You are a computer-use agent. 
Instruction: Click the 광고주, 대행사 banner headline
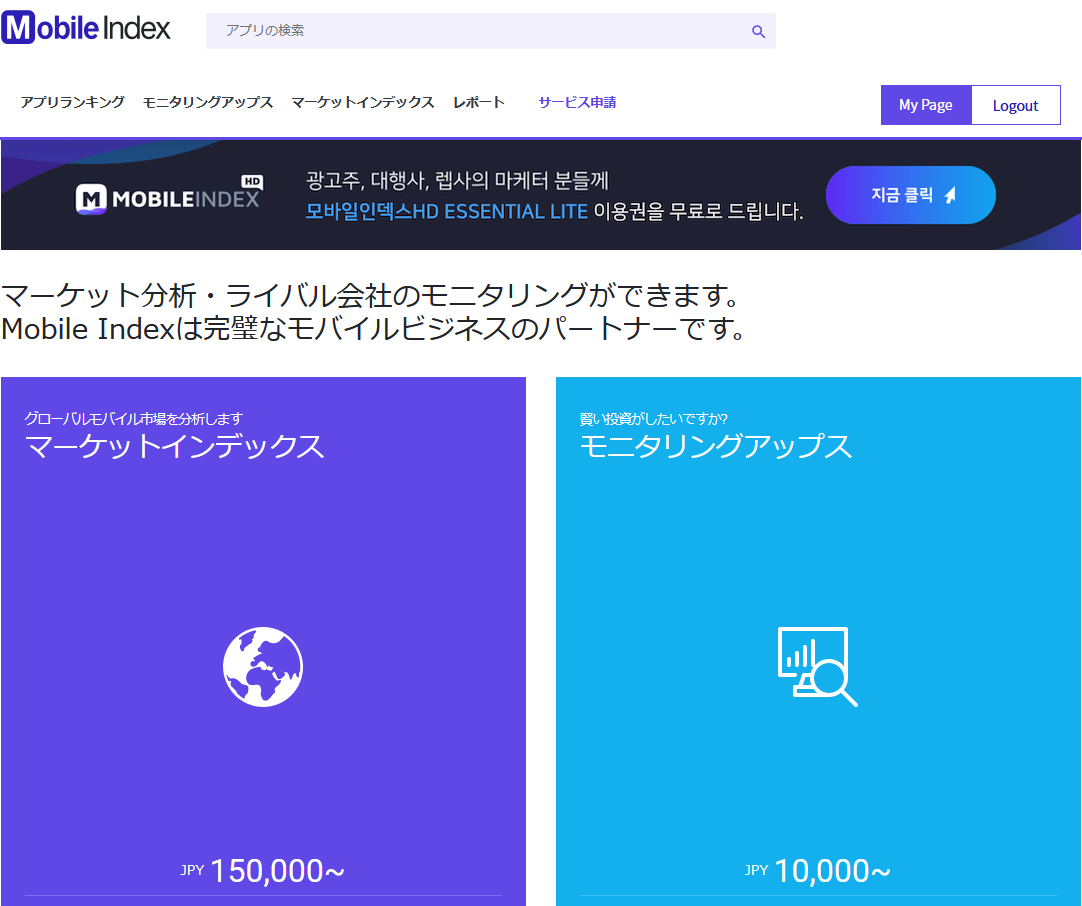[x=457, y=181]
